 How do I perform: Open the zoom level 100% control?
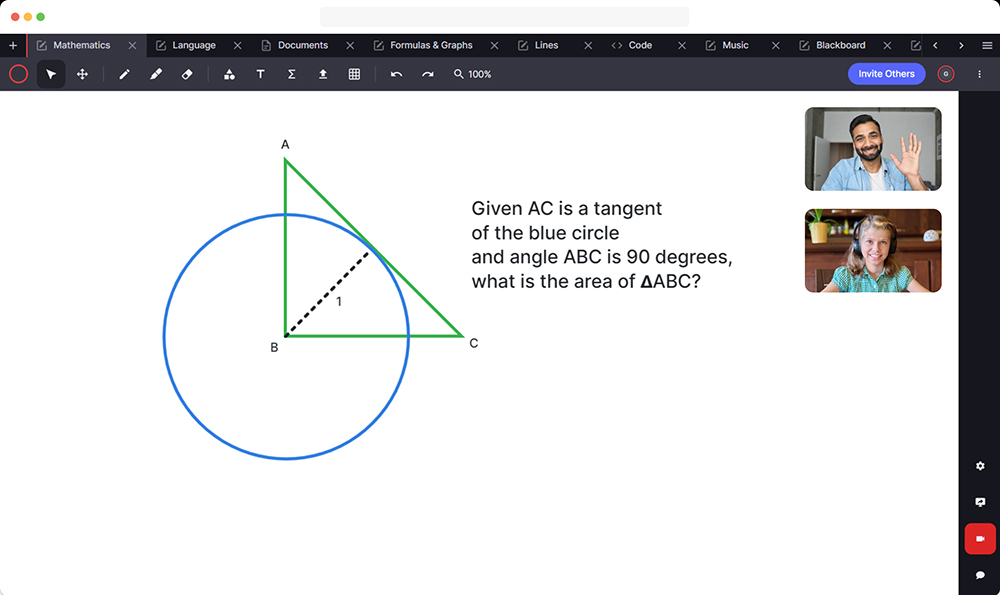point(472,74)
